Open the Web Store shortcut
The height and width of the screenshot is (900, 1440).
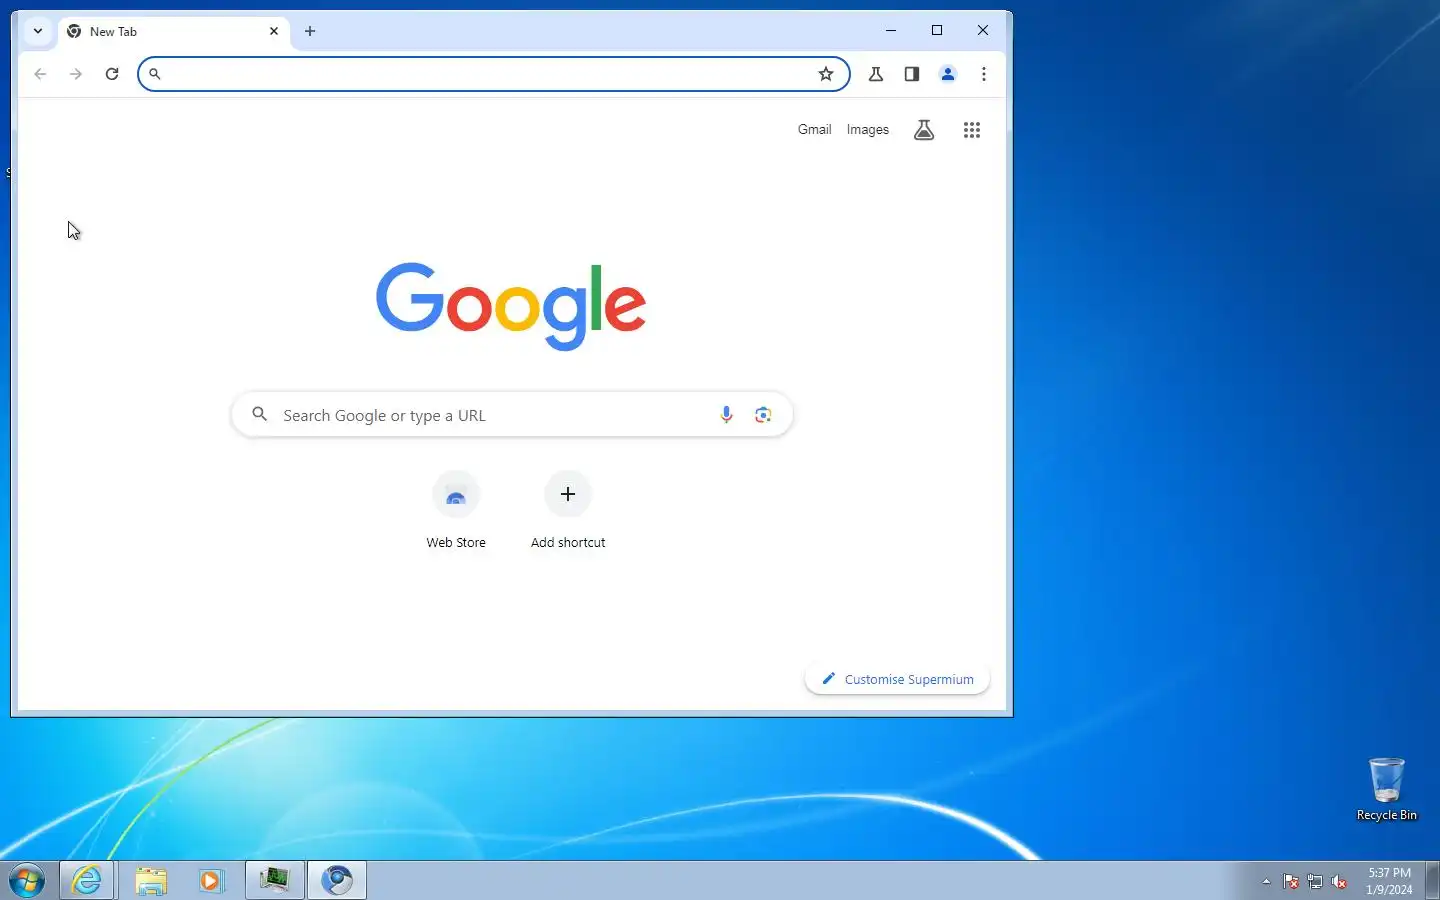tap(456, 511)
